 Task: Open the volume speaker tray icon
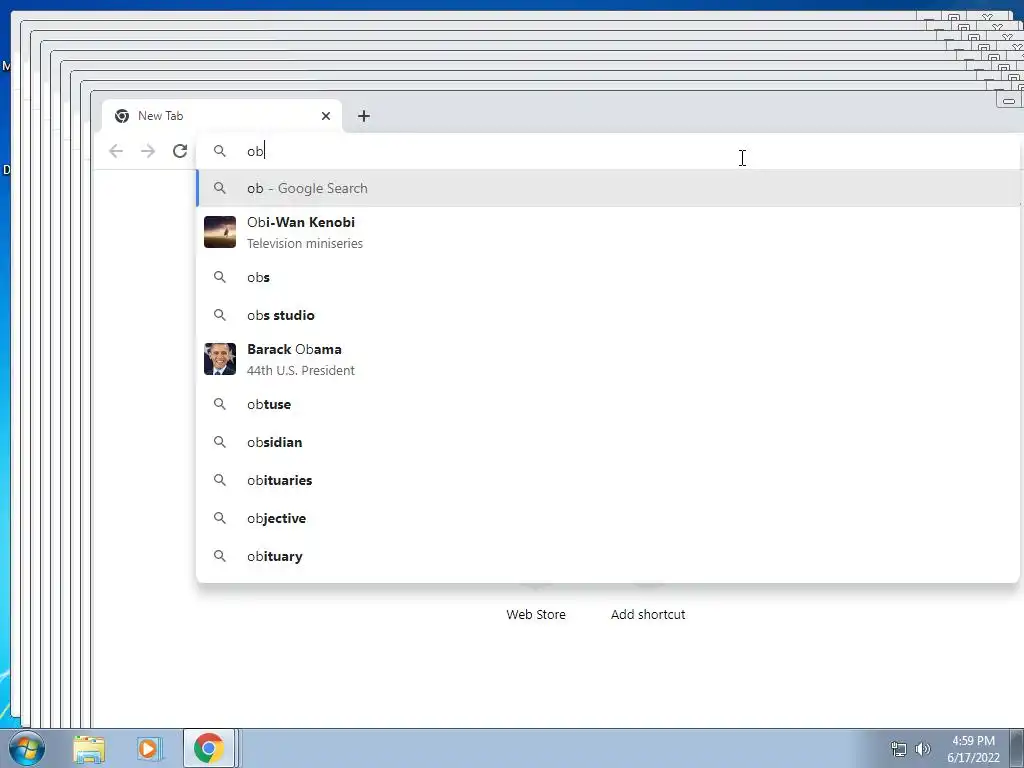click(x=923, y=749)
